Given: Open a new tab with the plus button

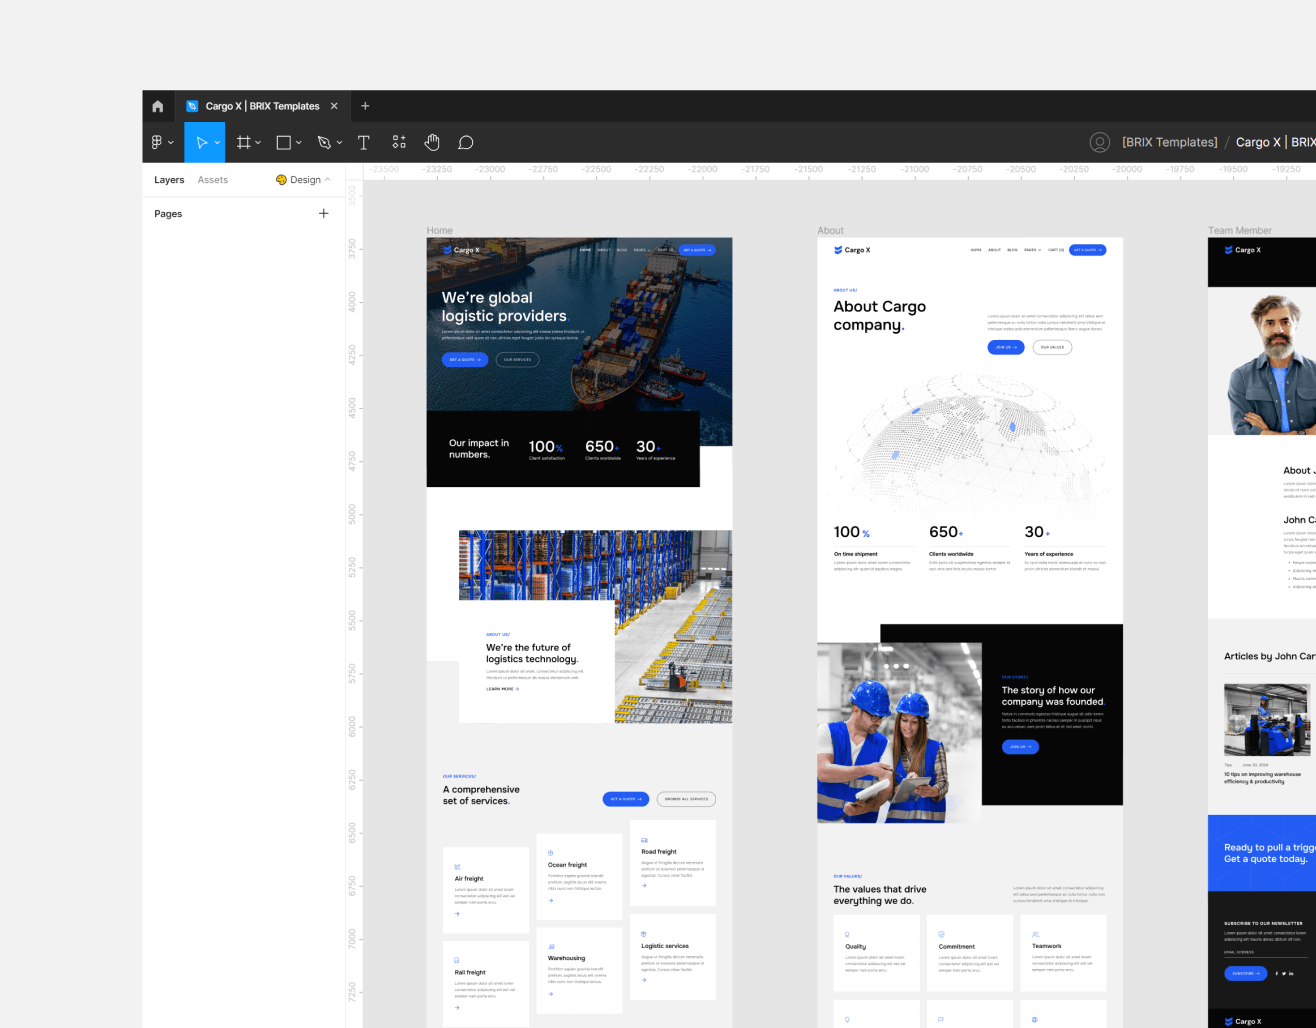Looking at the screenshot, I should [x=365, y=105].
